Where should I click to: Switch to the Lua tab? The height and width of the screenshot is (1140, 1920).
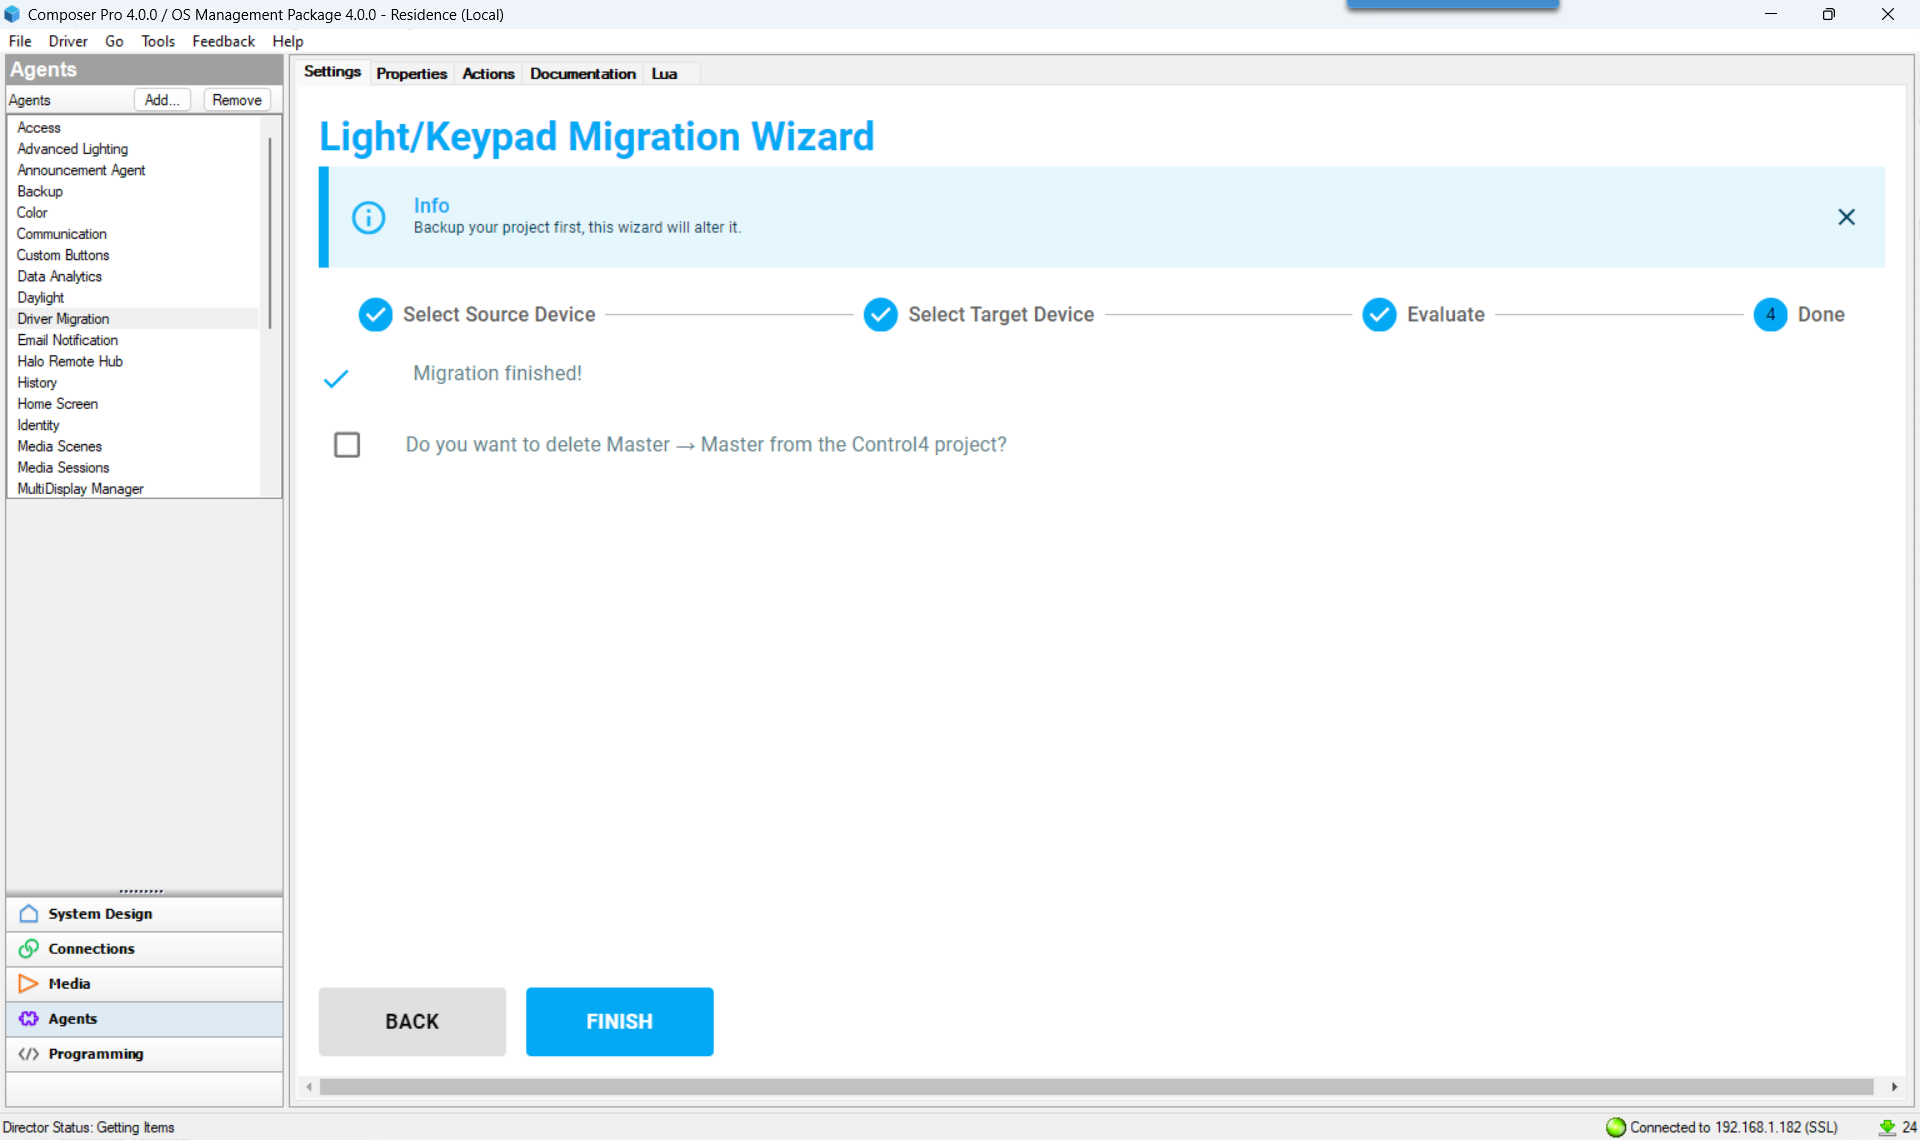(664, 73)
